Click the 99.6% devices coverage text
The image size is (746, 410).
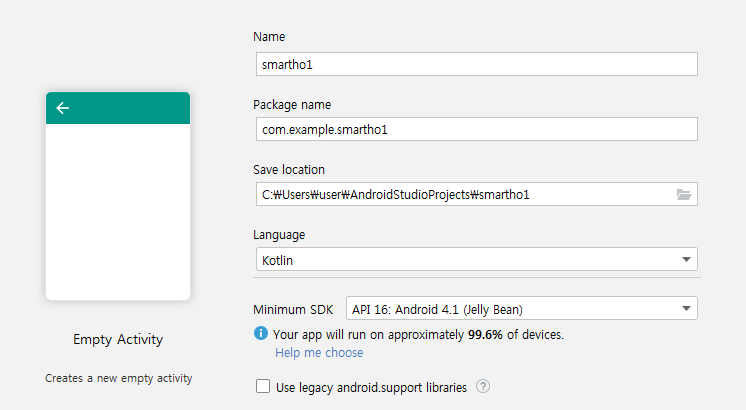click(x=418, y=335)
